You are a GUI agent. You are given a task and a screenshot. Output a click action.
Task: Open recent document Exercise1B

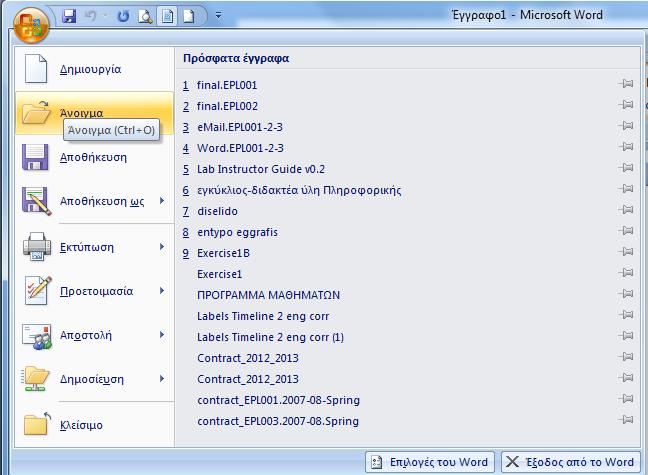pos(223,253)
